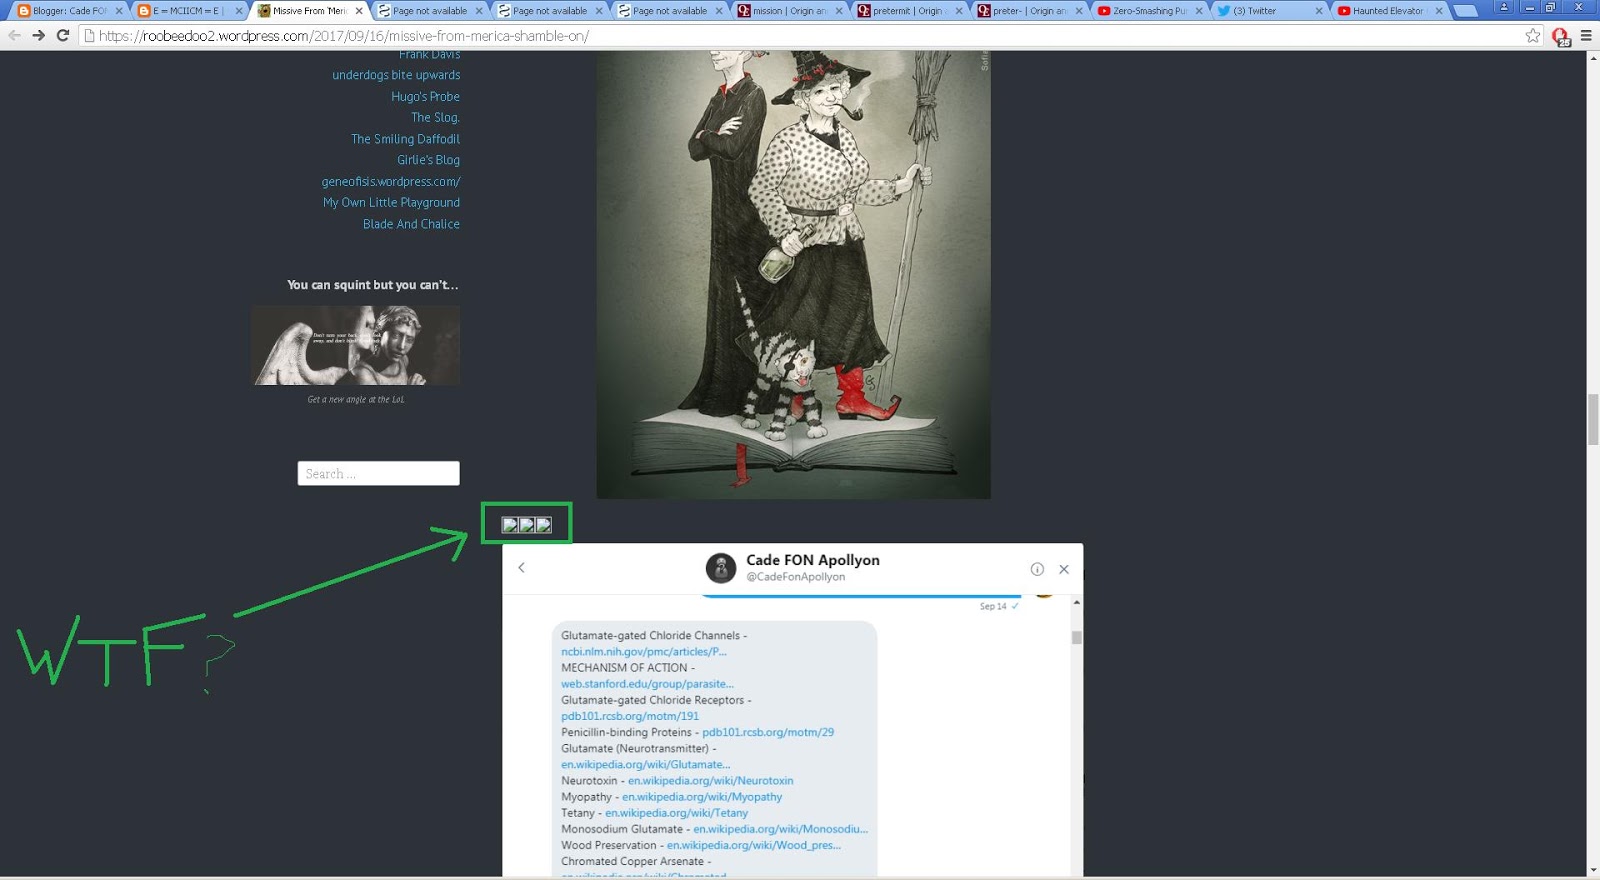The width and height of the screenshot is (1600, 880).
Task: Switch to the Zero-Smashing Pu YouTube tab
Action: pos(1148,11)
